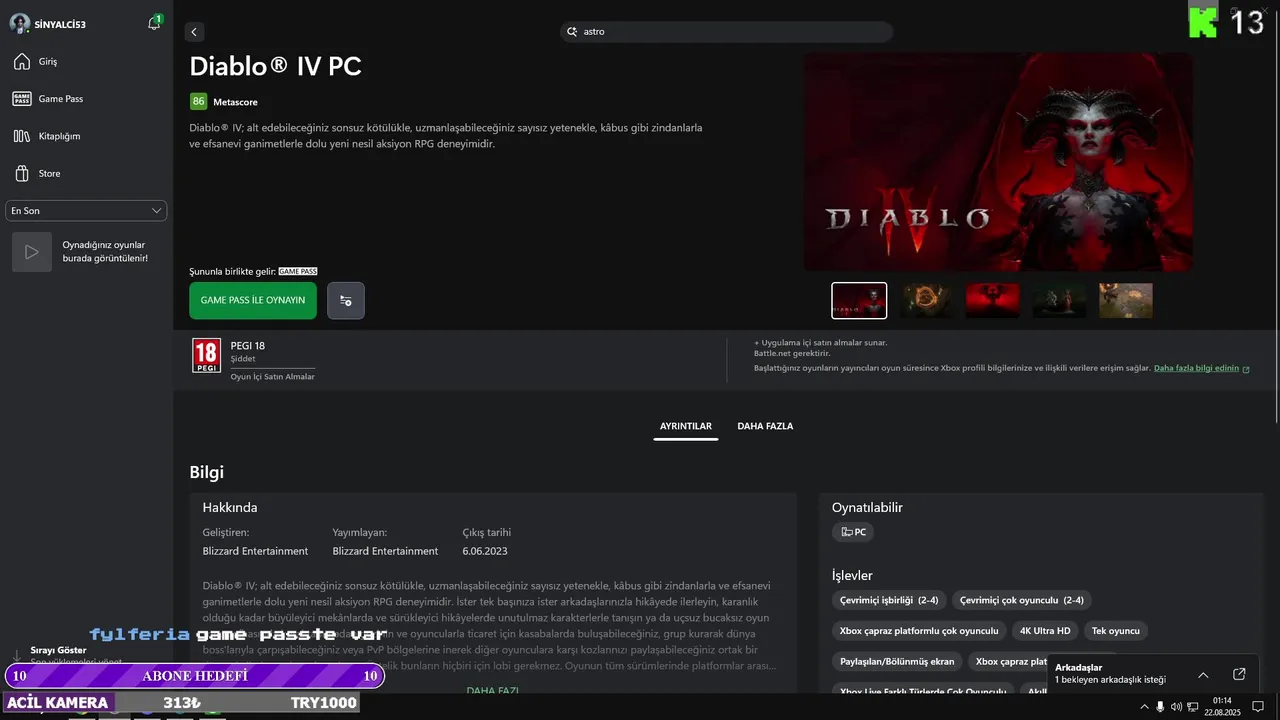Screen dimensions: 1280x720
Task: Go back using the arrow button
Action: pyautogui.click(x=194, y=32)
